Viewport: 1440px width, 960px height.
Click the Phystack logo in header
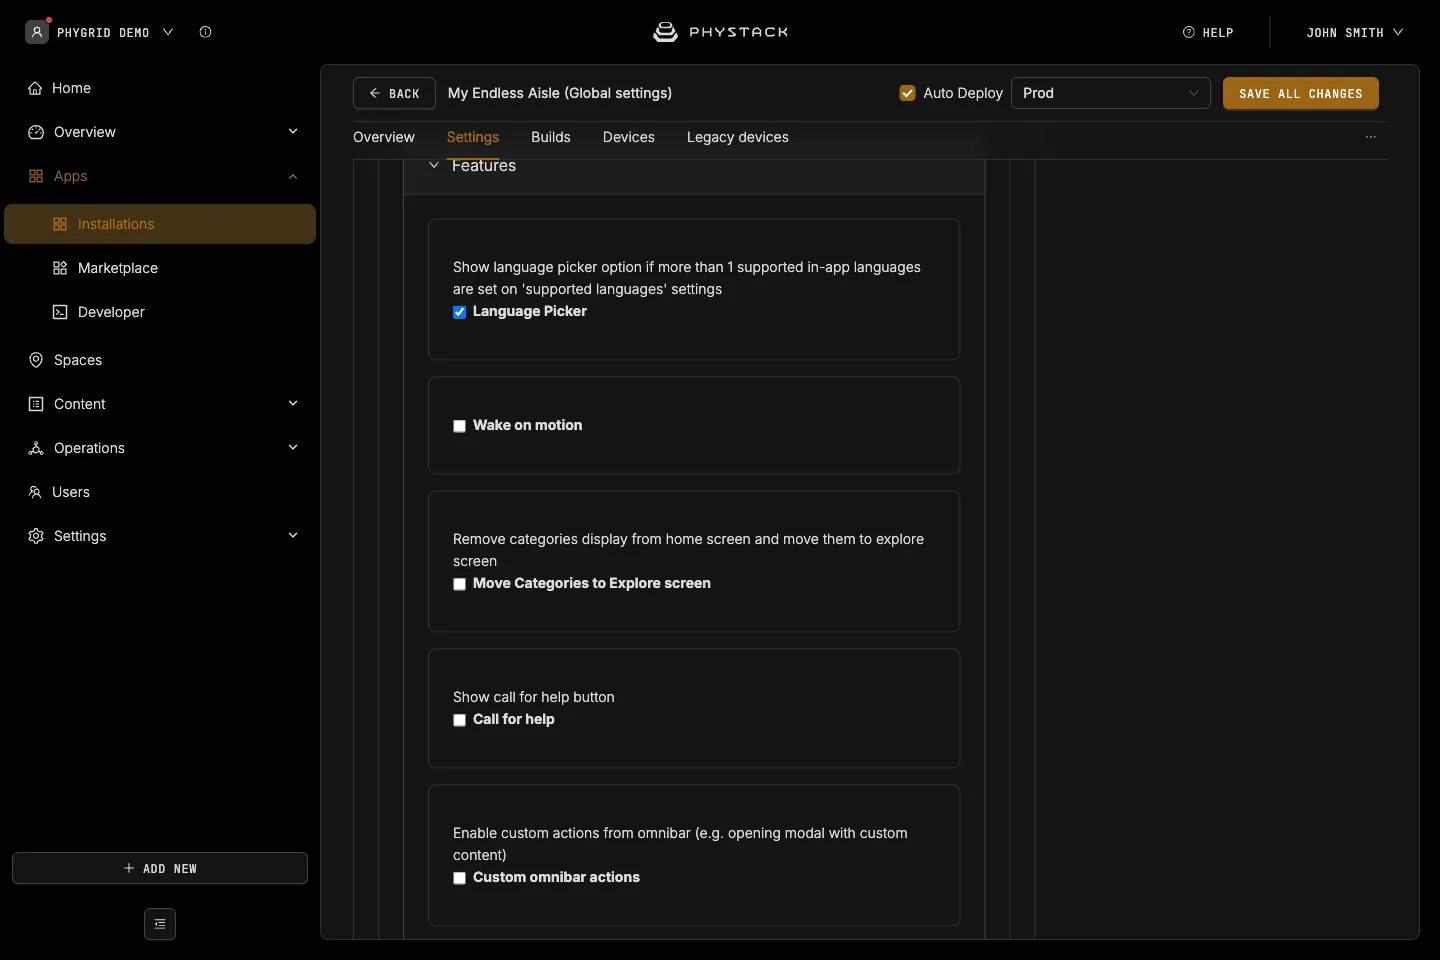coord(720,32)
